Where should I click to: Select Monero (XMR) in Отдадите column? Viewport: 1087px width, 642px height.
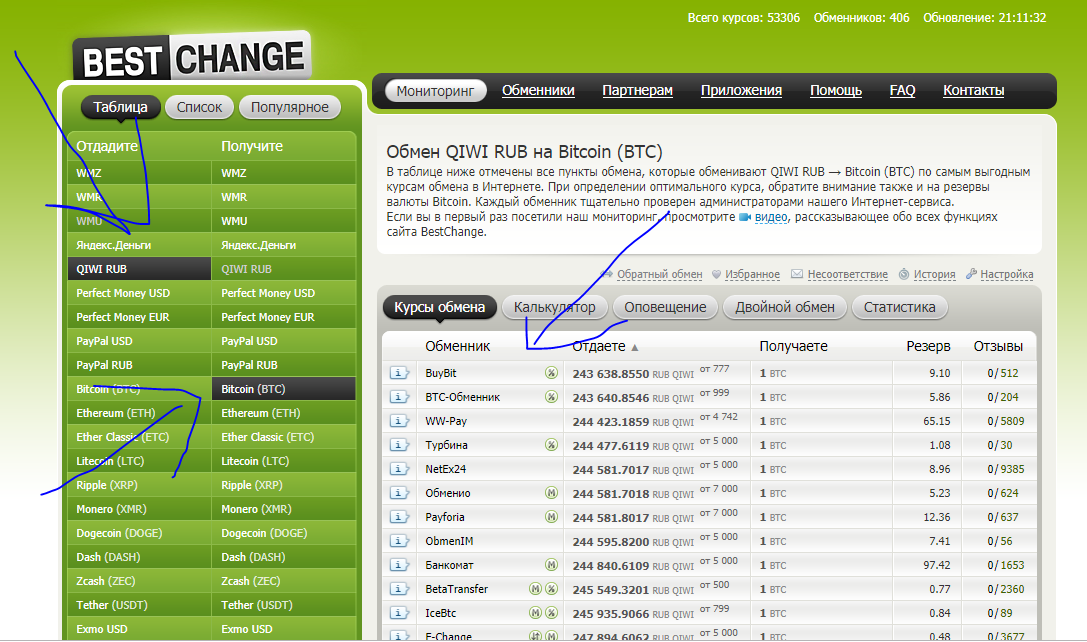pos(139,509)
